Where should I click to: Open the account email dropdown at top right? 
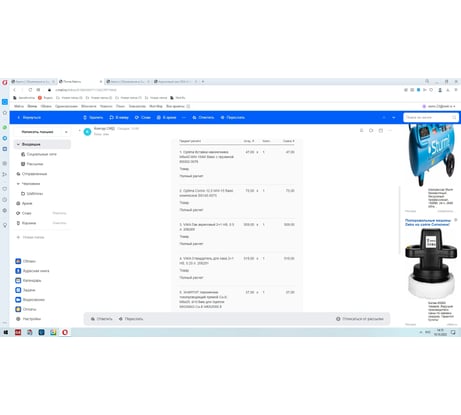tap(439, 106)
